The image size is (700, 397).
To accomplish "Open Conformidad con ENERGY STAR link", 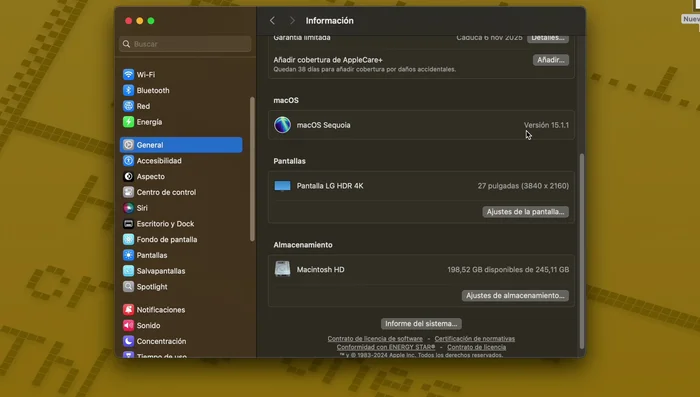I will 386,347.
